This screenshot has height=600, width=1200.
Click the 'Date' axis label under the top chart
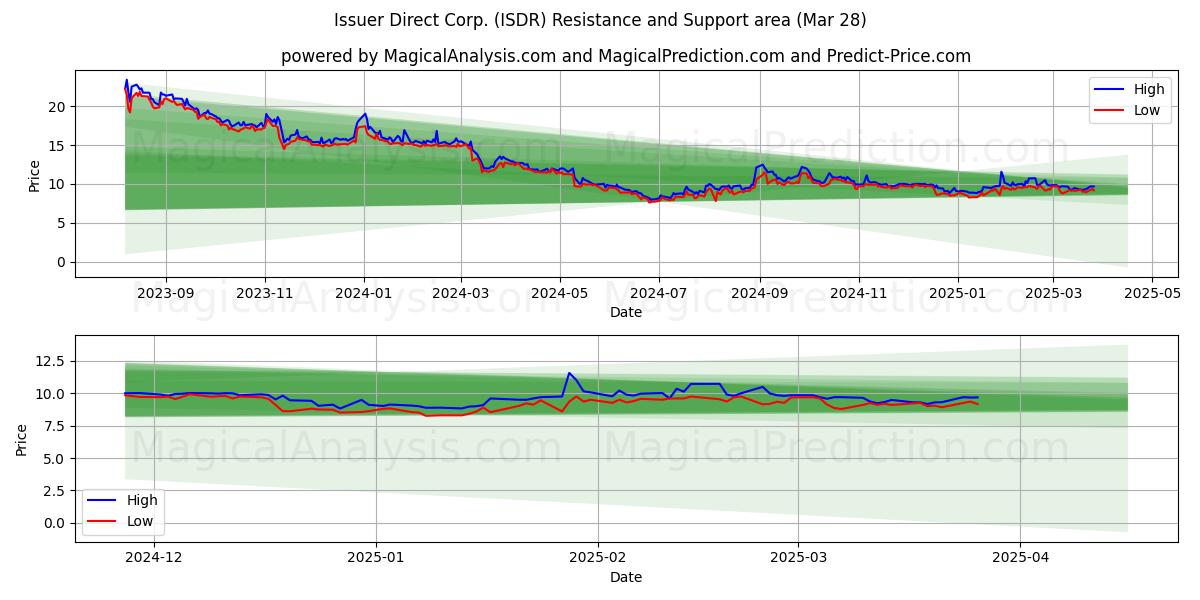(626, 312)
